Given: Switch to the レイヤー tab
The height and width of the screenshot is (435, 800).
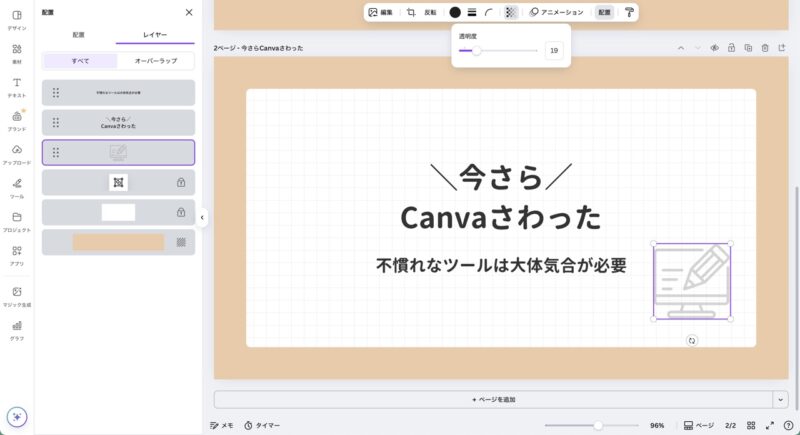Looking at the screenshot, I should [155, 35].
